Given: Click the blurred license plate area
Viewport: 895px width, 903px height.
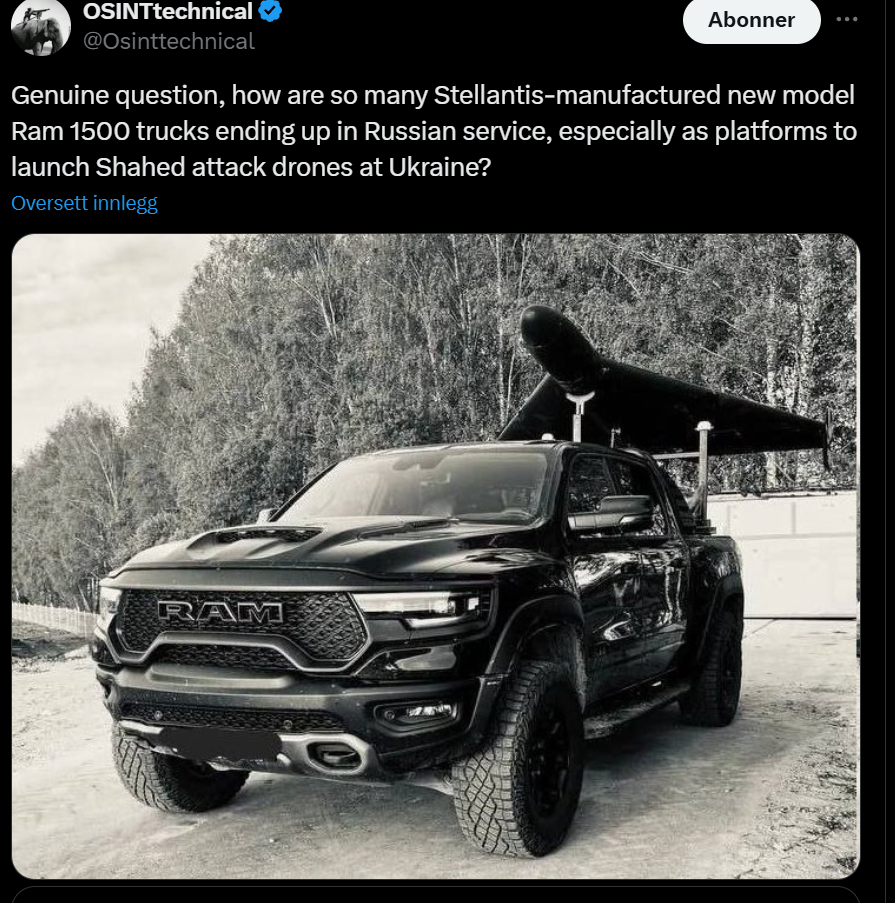Looking at the screenshot, I should click(220, 744).
